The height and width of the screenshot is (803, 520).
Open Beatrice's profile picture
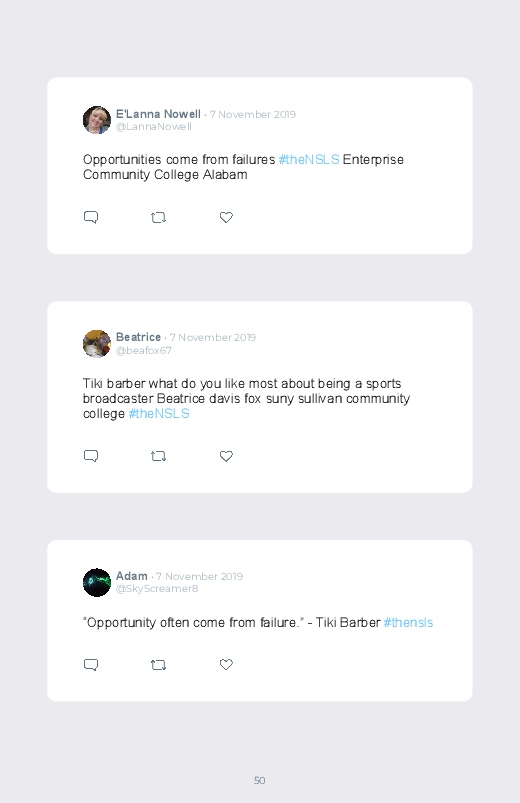point(97,344)
